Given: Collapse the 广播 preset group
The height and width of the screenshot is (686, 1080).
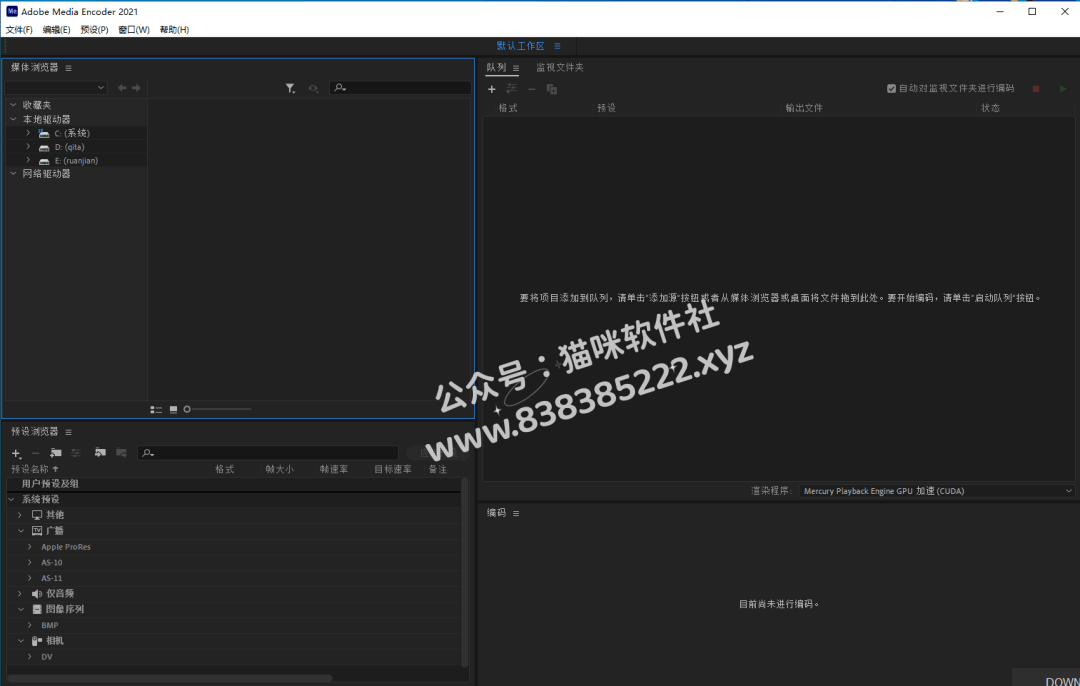Looking at the screenshot, I should pos(21,531).
